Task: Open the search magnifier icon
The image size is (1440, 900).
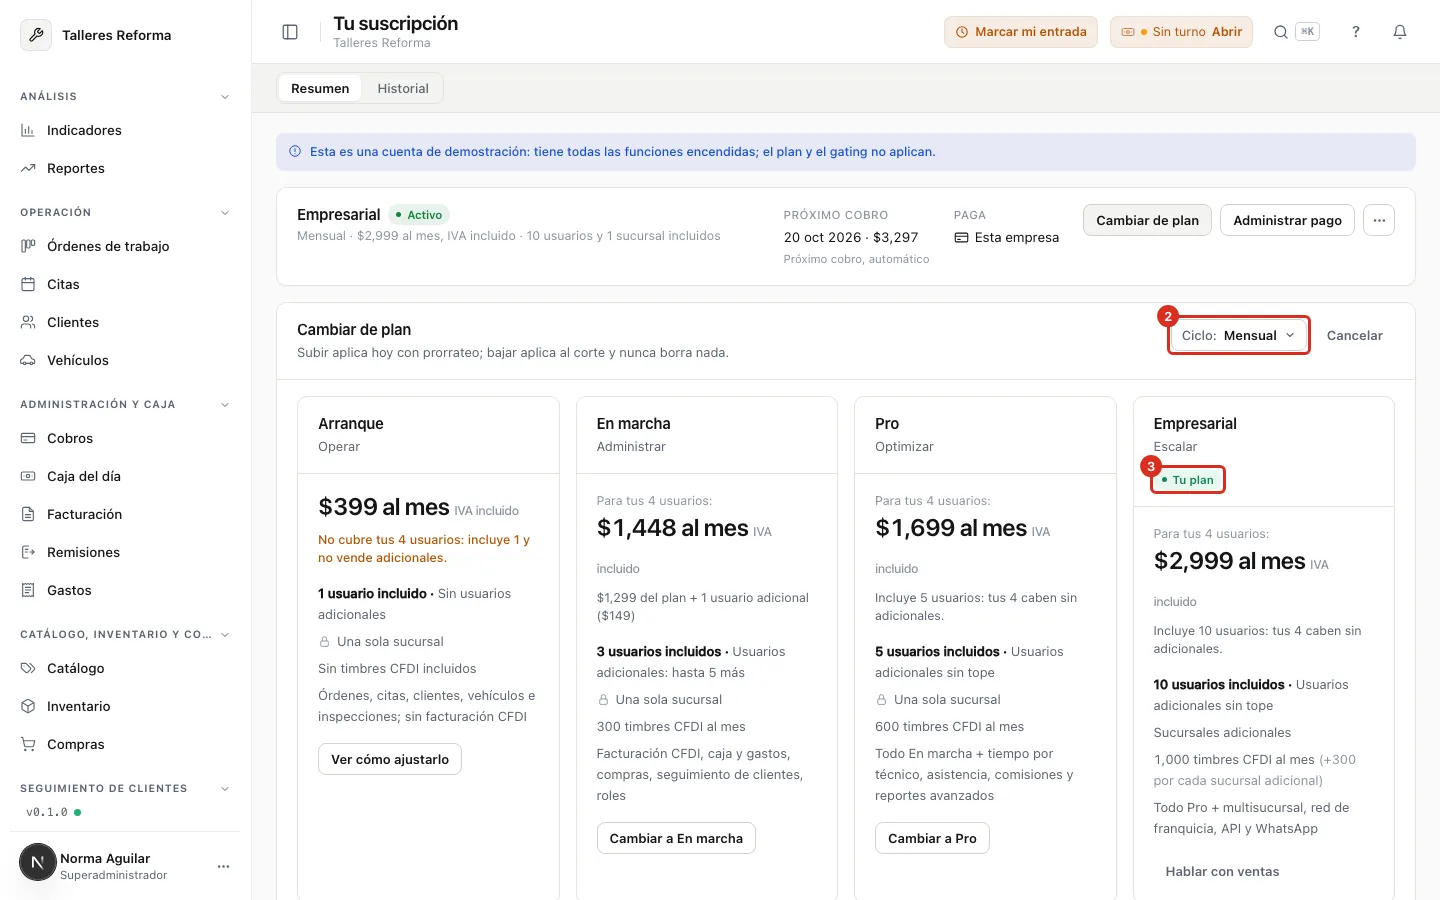Action: [x=1280, y=32]
